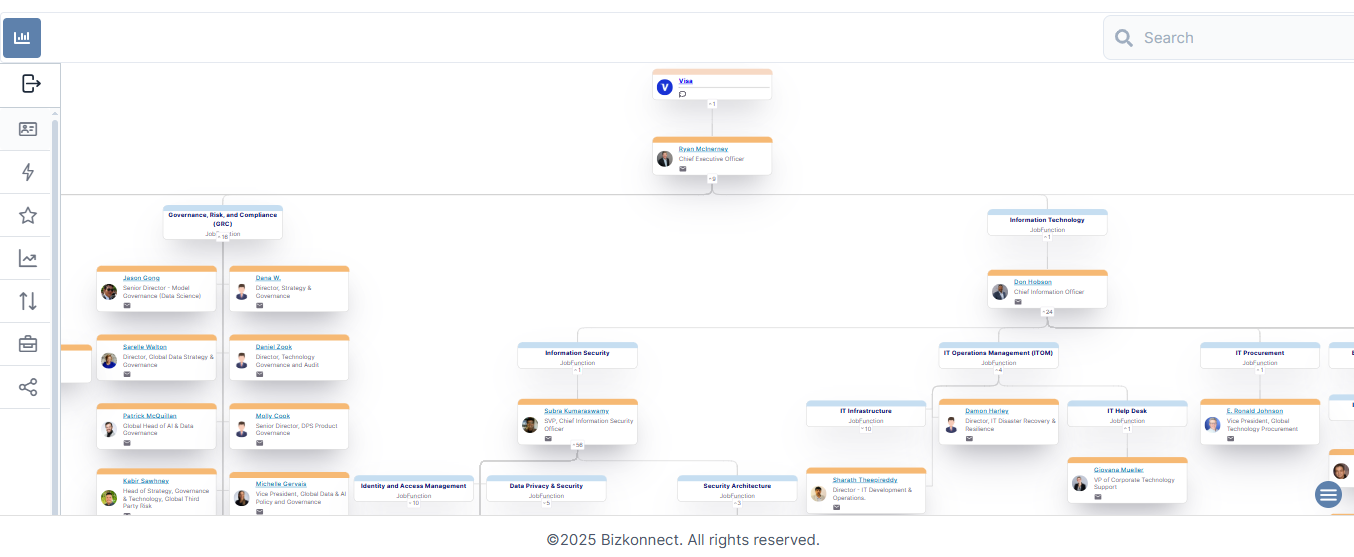Click email icon on E. Ronald Johnson card
The width and height of the screenshot is (1354, 557).
tap(1231, 438)
